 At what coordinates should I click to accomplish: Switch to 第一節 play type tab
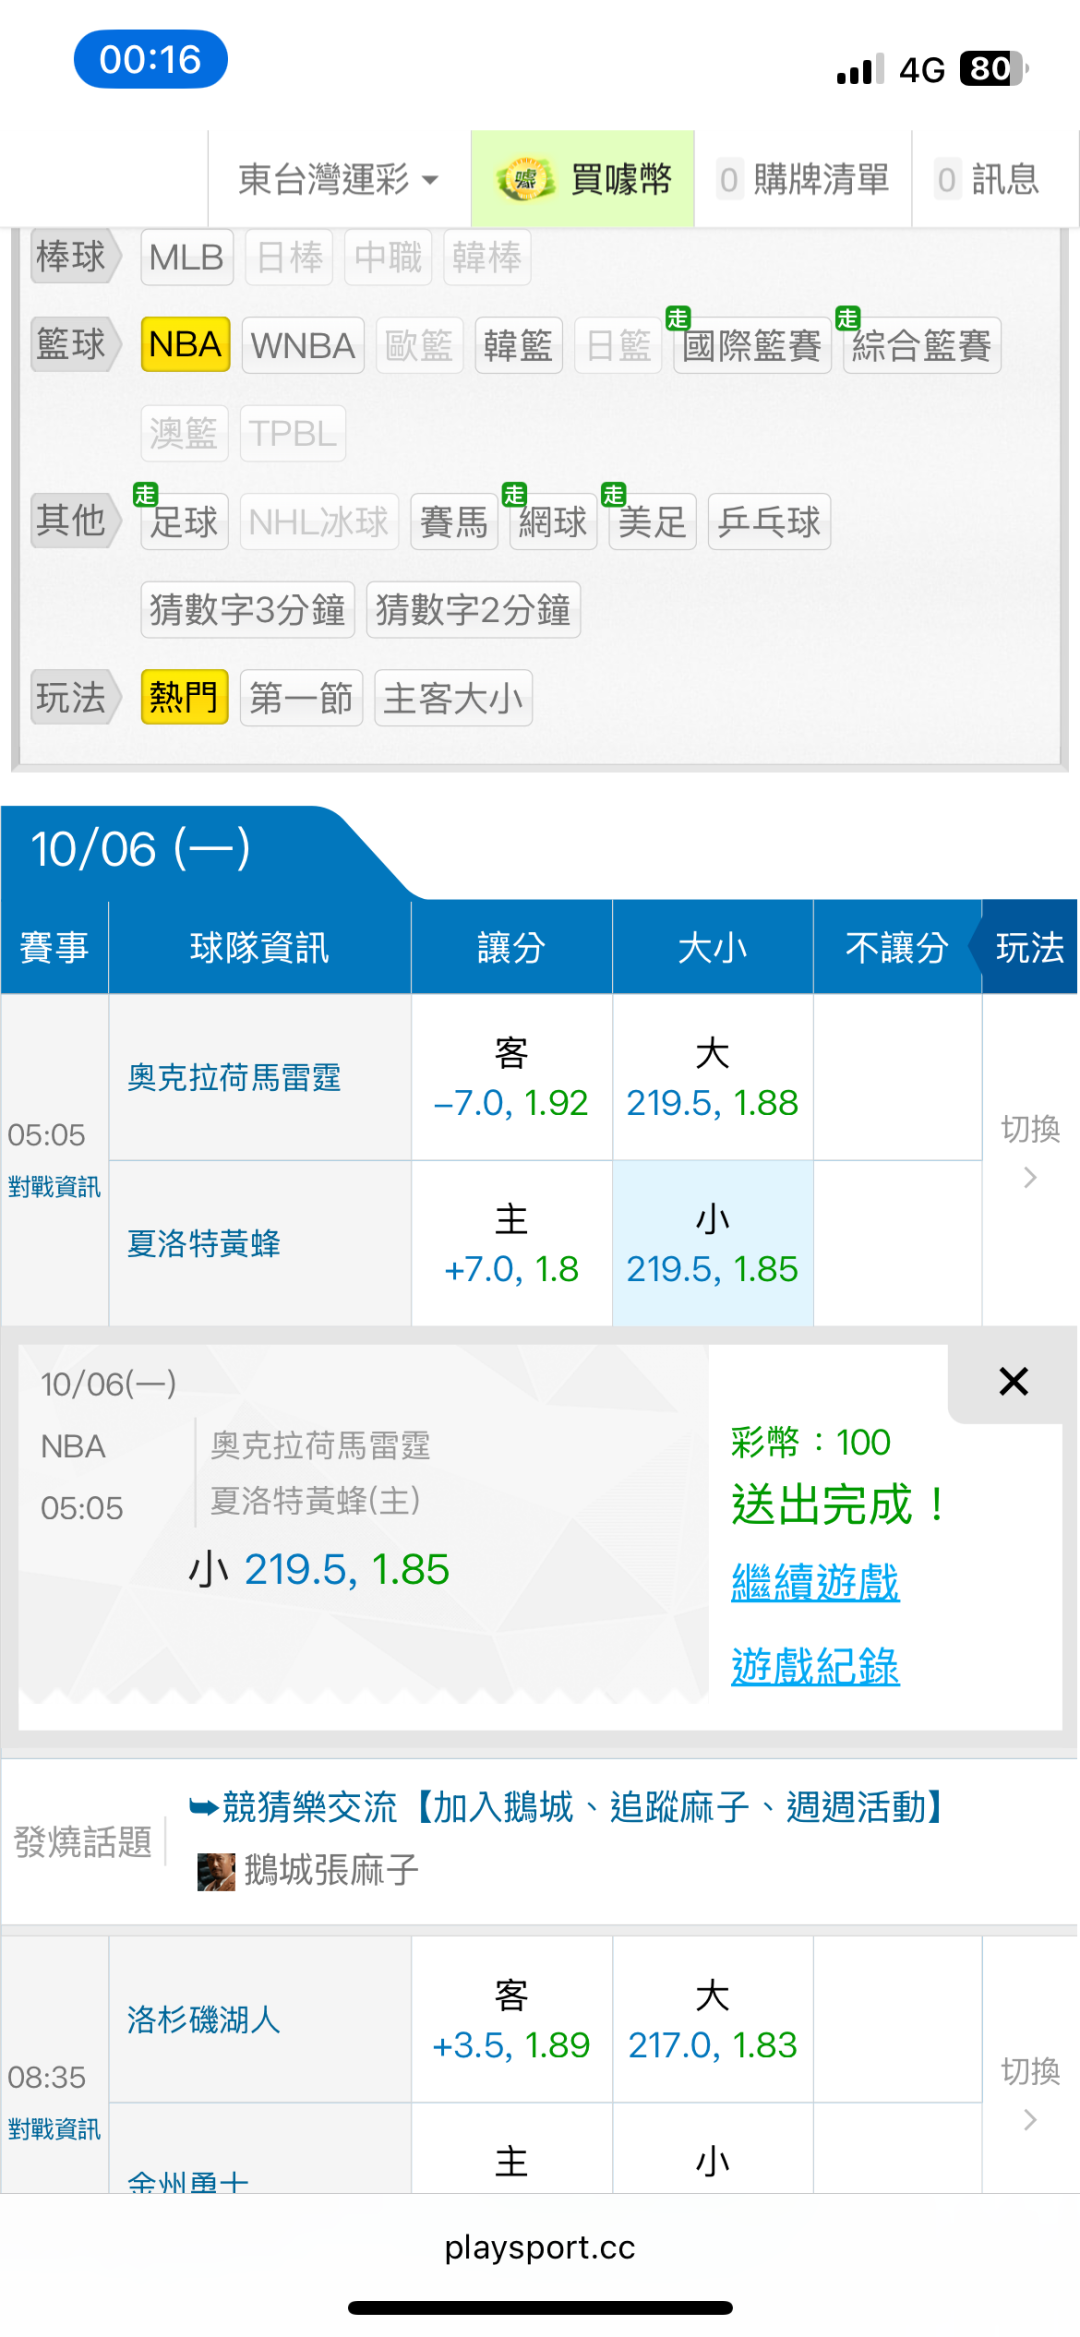pyautogui.click(x=301, y=697)
